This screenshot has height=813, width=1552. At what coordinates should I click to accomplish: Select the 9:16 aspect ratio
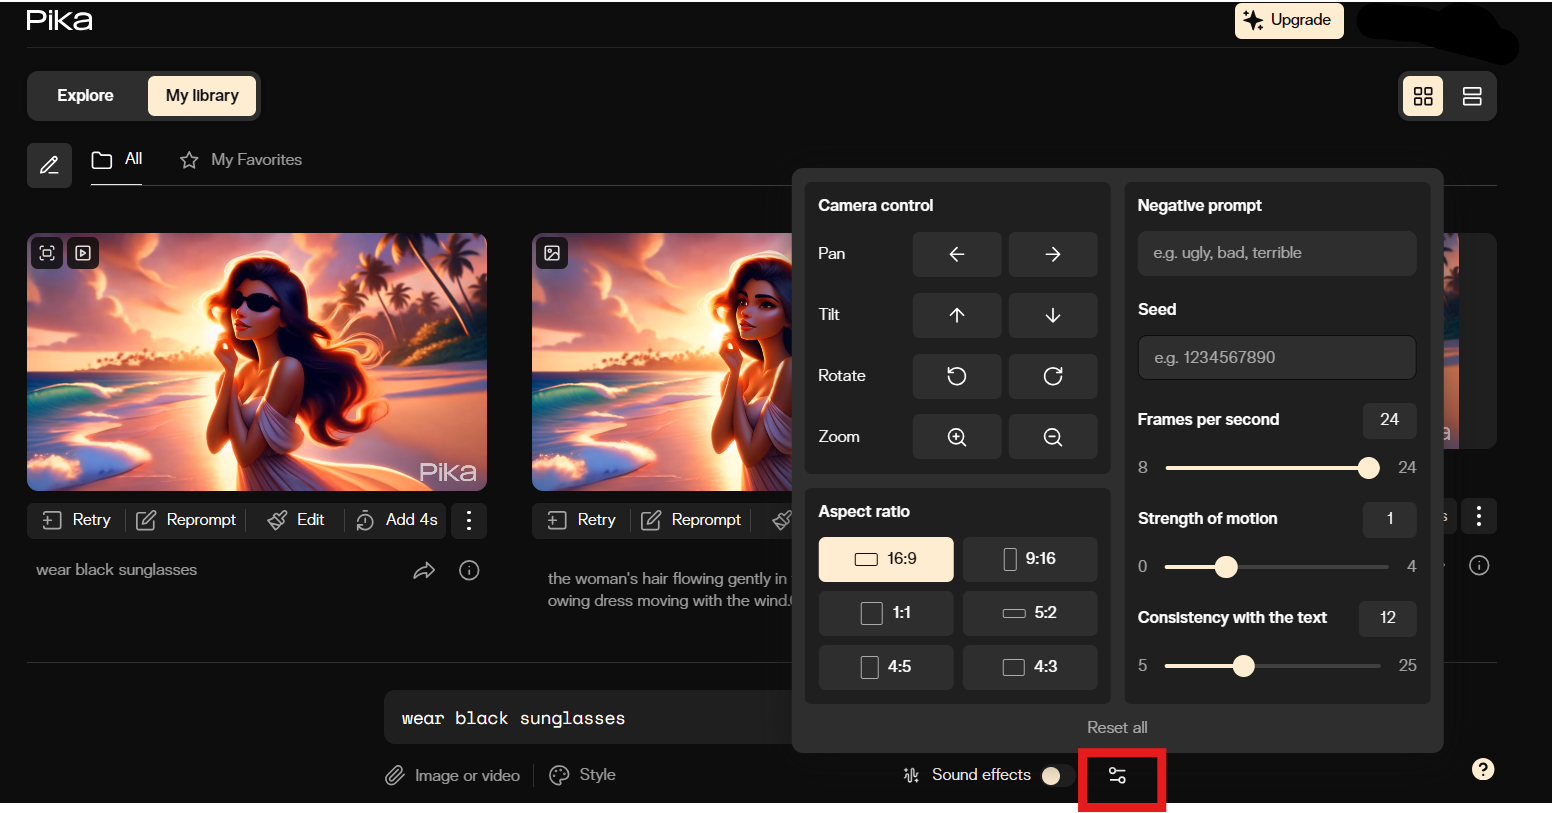coord(1029,559)
